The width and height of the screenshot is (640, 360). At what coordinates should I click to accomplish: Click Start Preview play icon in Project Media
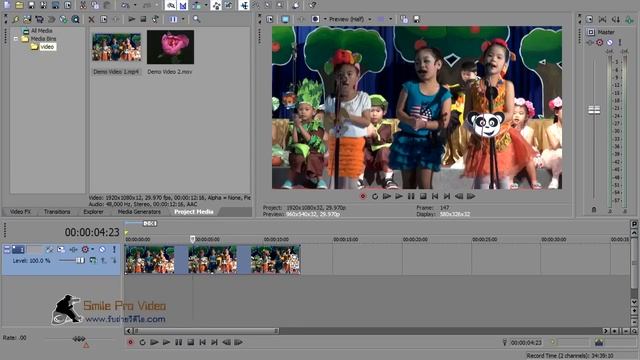[x=131, y=19]
